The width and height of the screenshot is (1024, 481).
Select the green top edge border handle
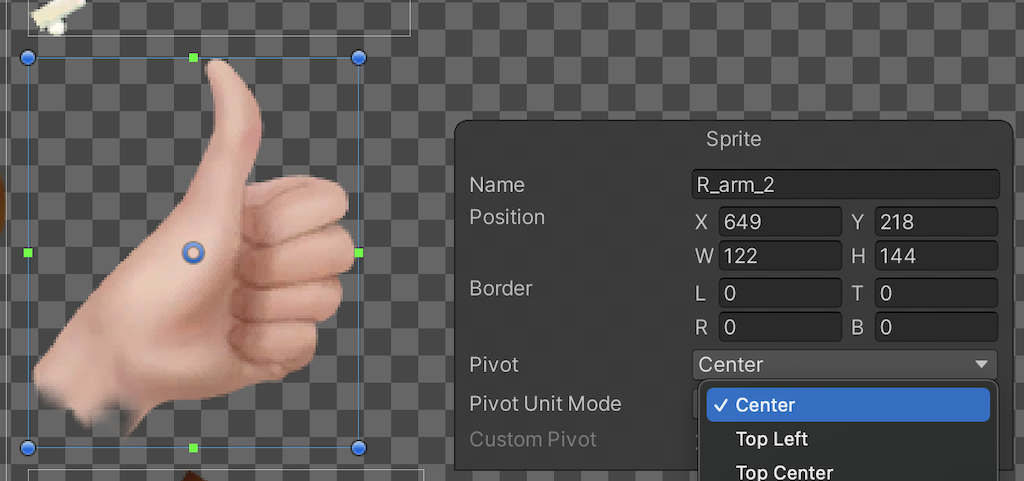[x=193, y=58]
